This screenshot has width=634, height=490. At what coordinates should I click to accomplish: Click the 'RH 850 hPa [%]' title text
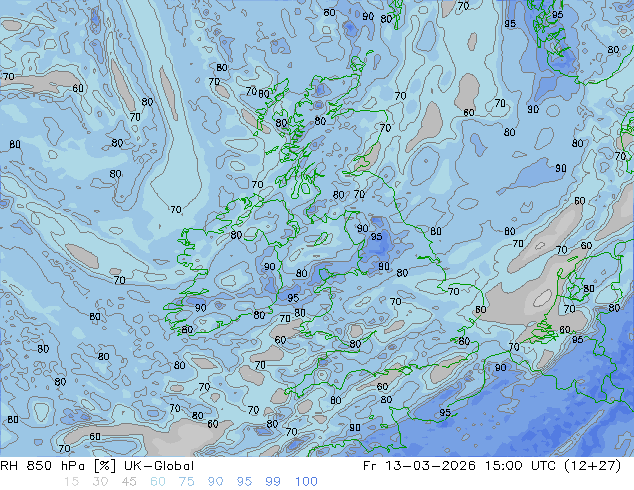pos(58,466)
